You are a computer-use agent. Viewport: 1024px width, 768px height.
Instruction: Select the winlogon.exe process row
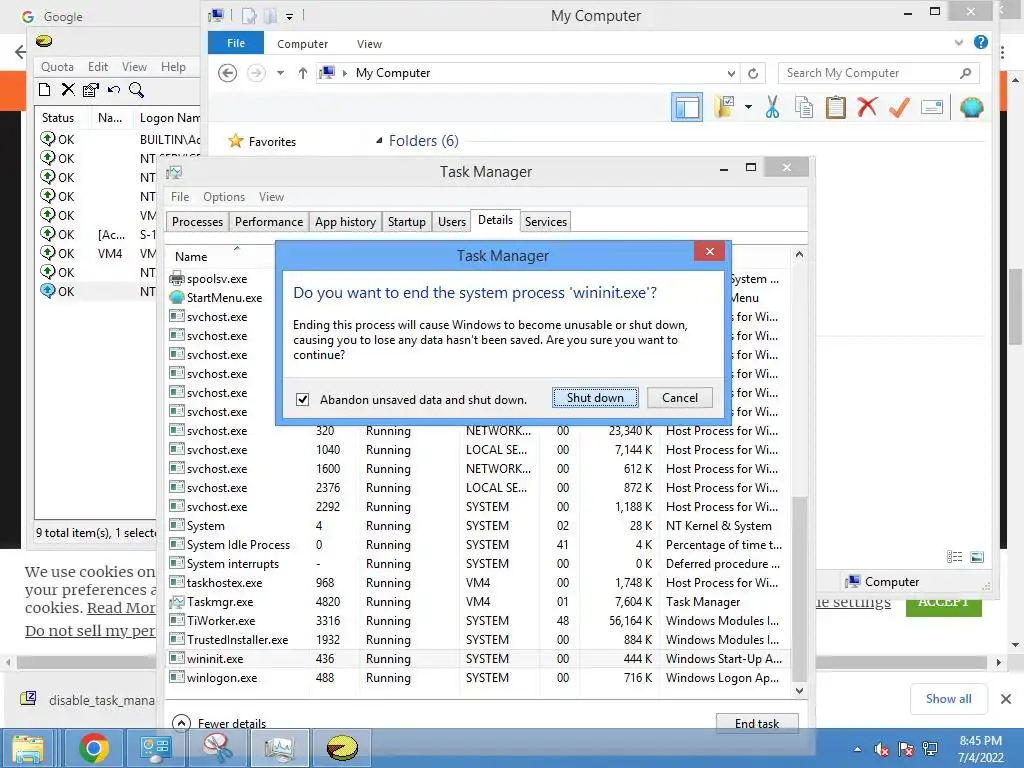pos(479,677)
